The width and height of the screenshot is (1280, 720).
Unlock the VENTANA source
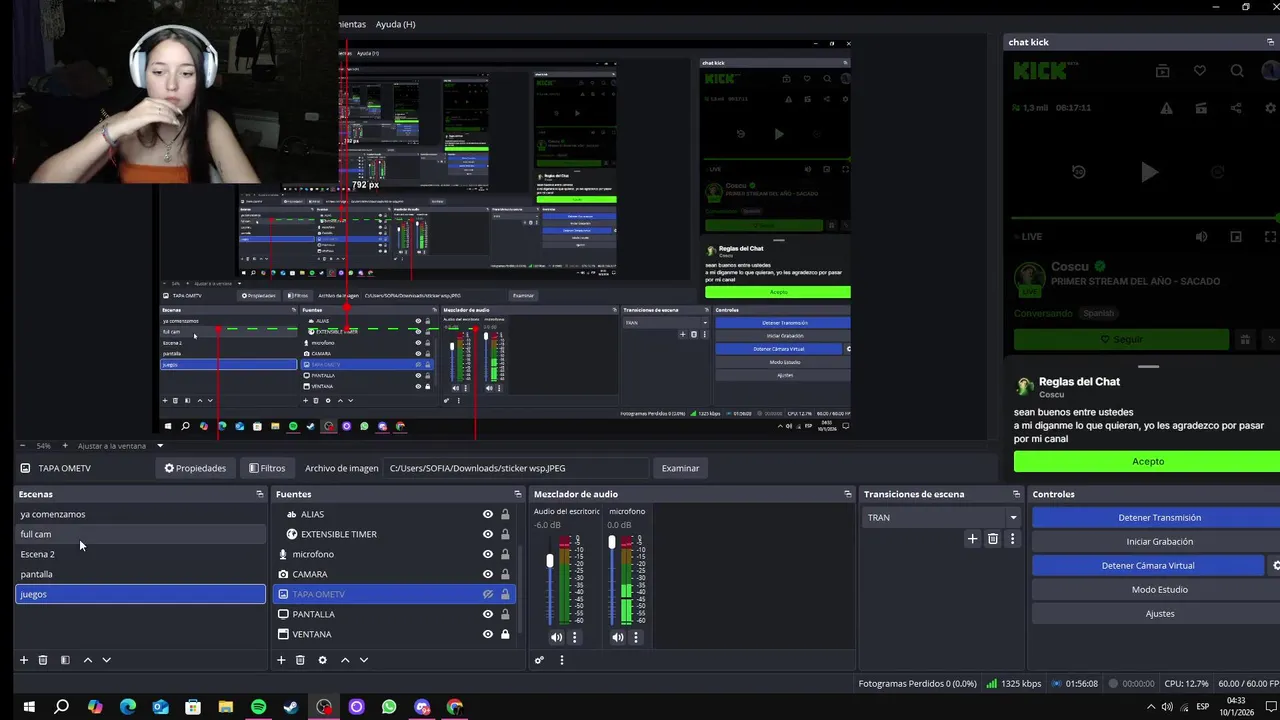(x=505, y=634)
